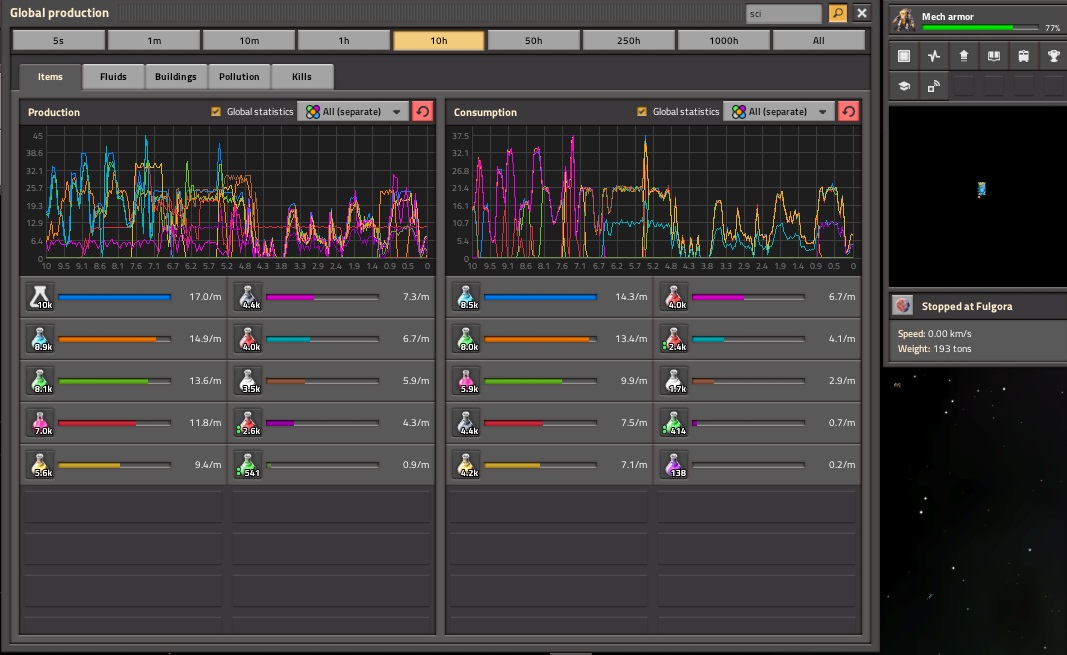The image size is (1067, 655).
Task: Open the Consumption All (separate) dropdown
Action: (x=779, y=112)
